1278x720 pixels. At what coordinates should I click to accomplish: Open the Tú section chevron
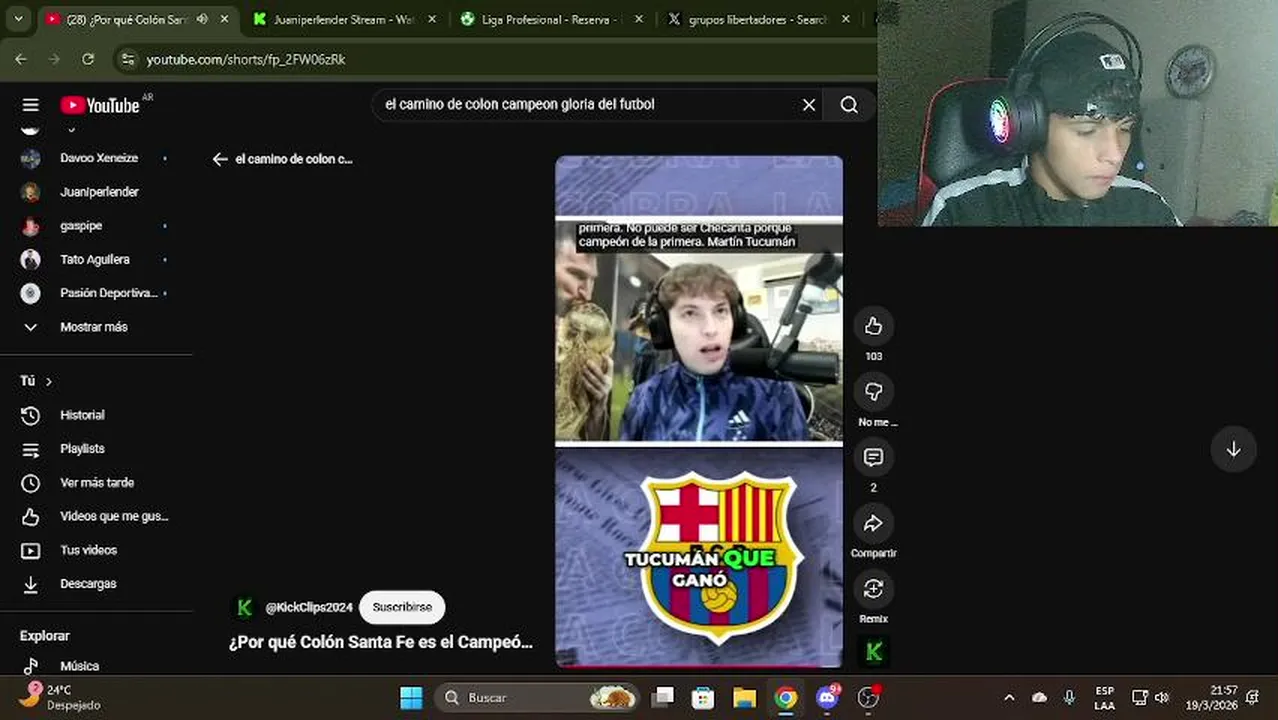(x=48, y=381)
